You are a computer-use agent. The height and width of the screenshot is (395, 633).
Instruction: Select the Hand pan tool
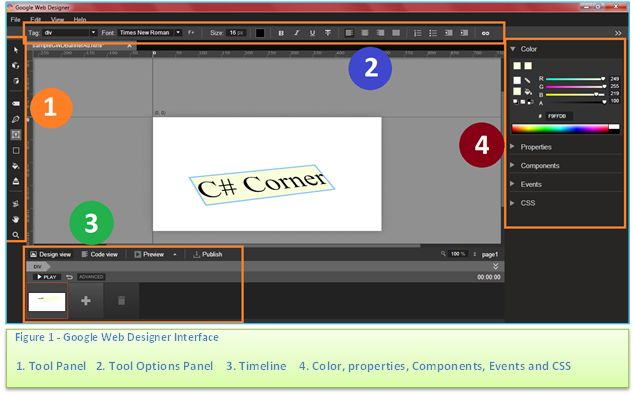coord(16,219)
